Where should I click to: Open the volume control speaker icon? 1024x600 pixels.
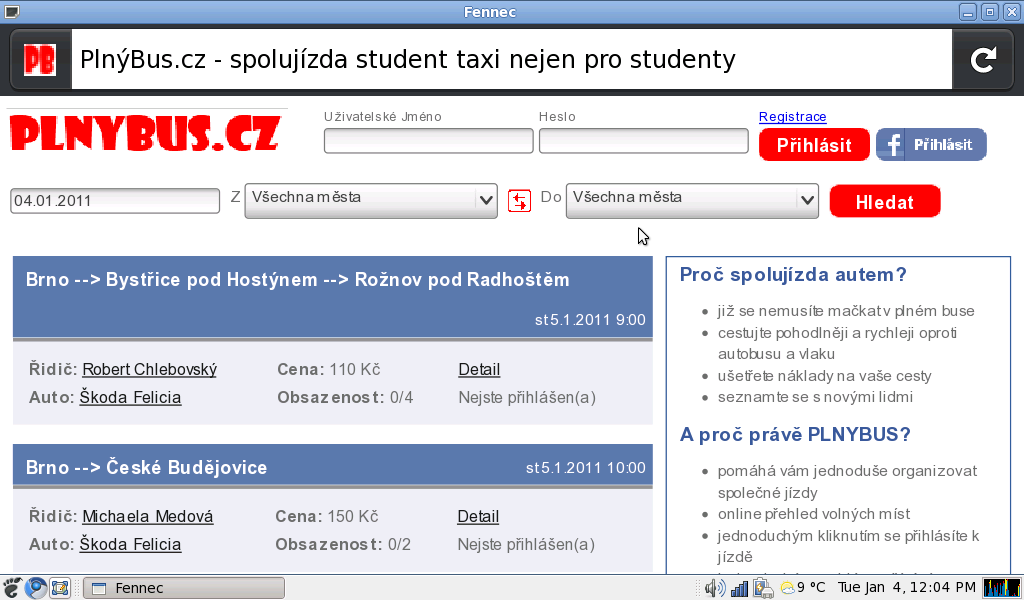(714, 588)
